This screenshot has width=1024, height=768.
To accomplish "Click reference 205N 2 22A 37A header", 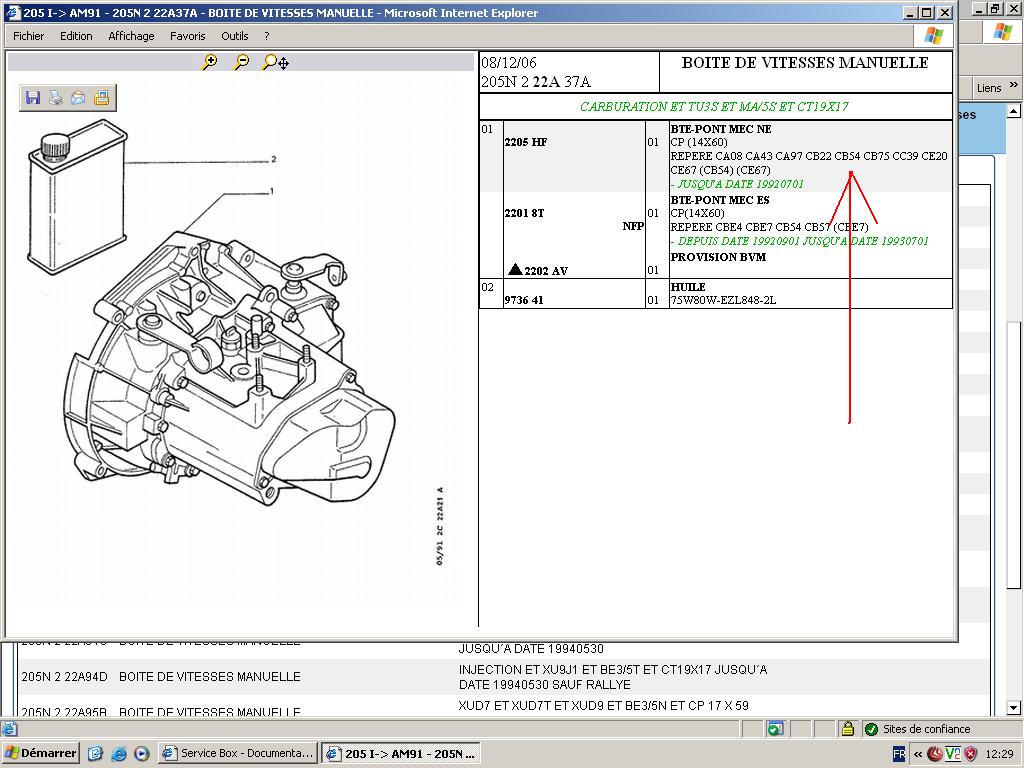I will click(x=536, y=82).
